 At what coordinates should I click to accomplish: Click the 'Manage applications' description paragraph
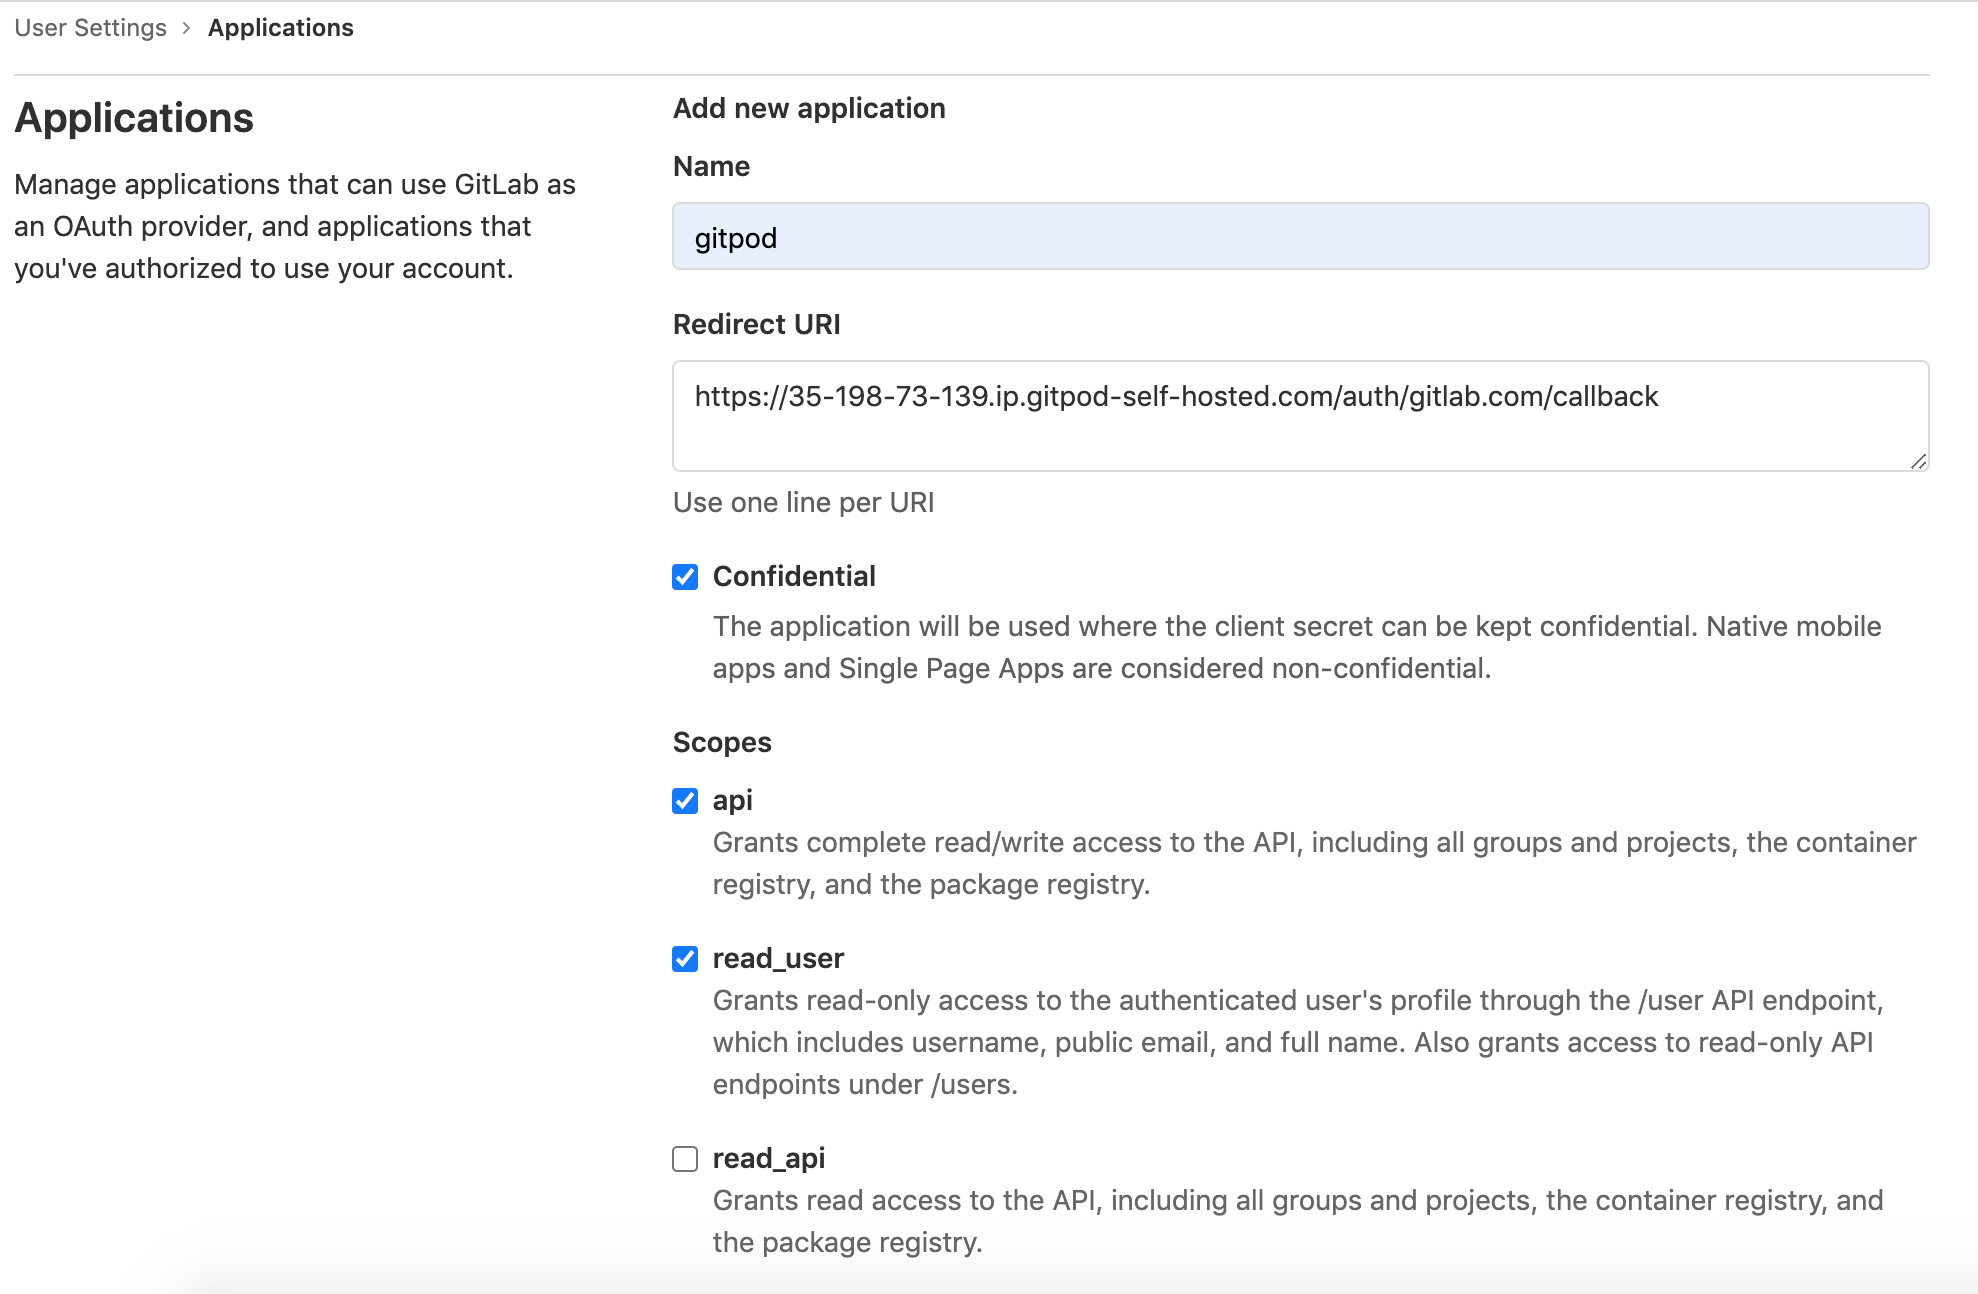click(x=295, y=226)
